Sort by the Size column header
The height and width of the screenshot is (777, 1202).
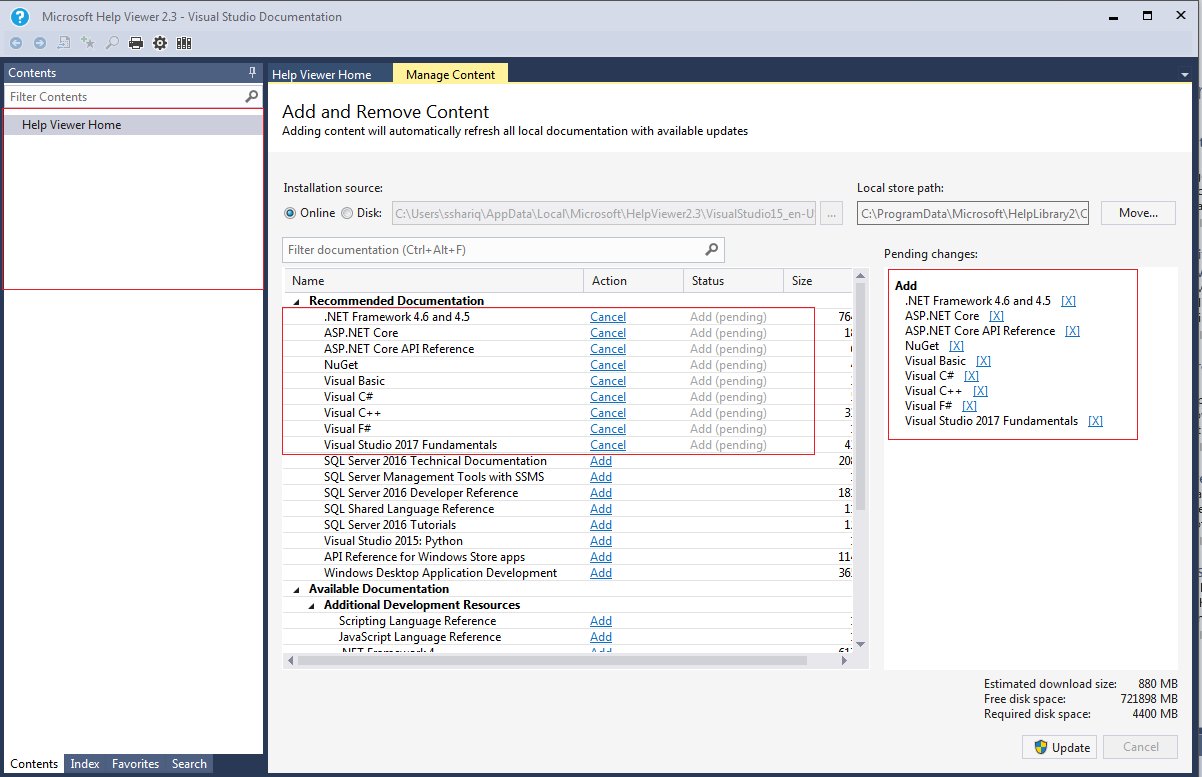(818, 281)
